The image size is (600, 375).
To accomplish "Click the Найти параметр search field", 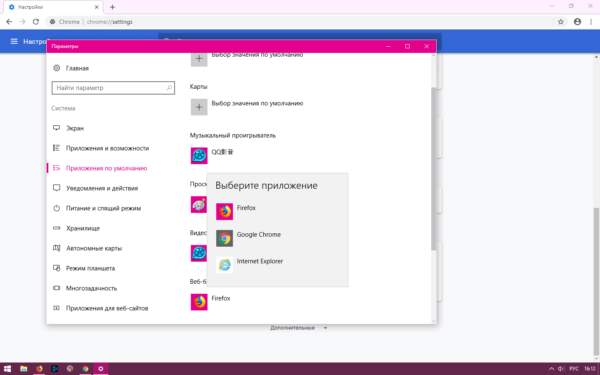I will (x=113, y=88).
